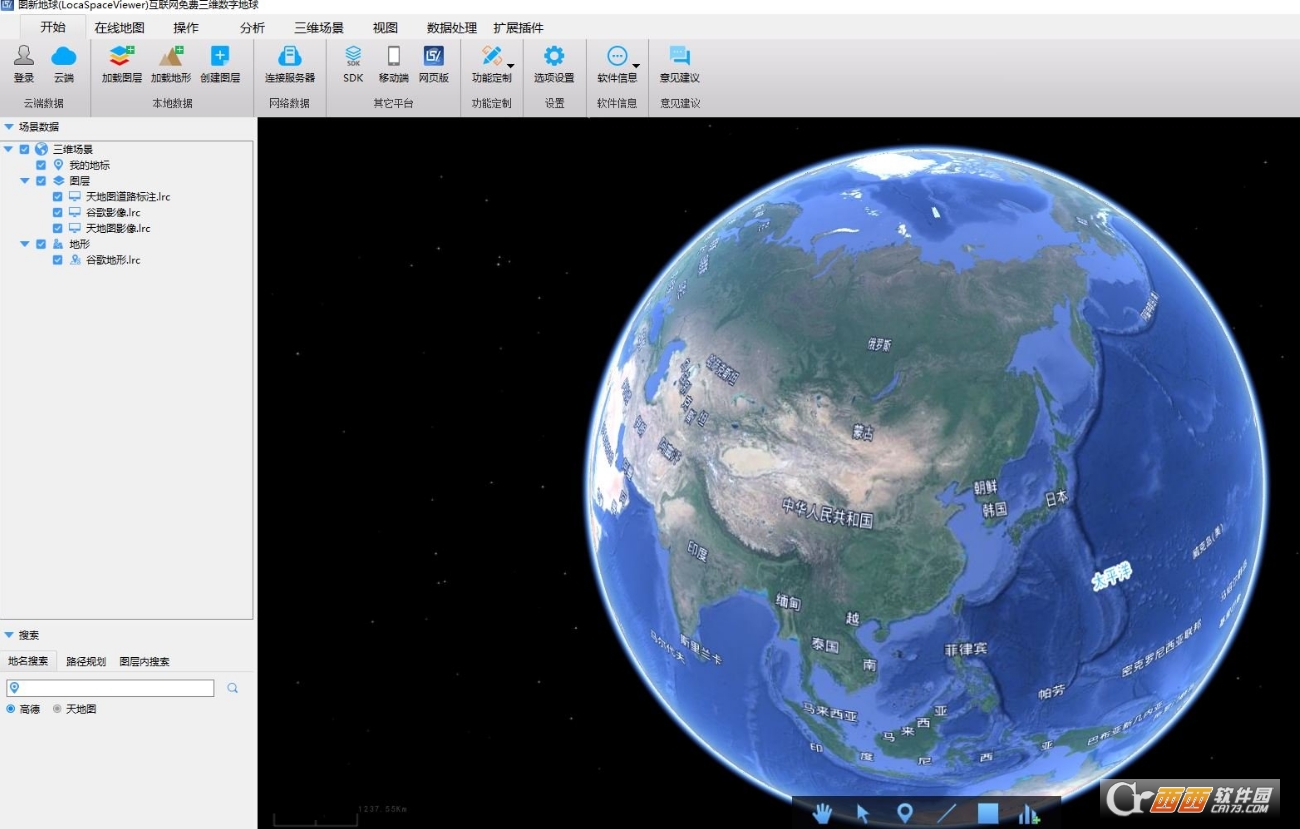1300x829 pixels.
Task: Open 连接服务器 connect server
Action: [x=290, y=56]
